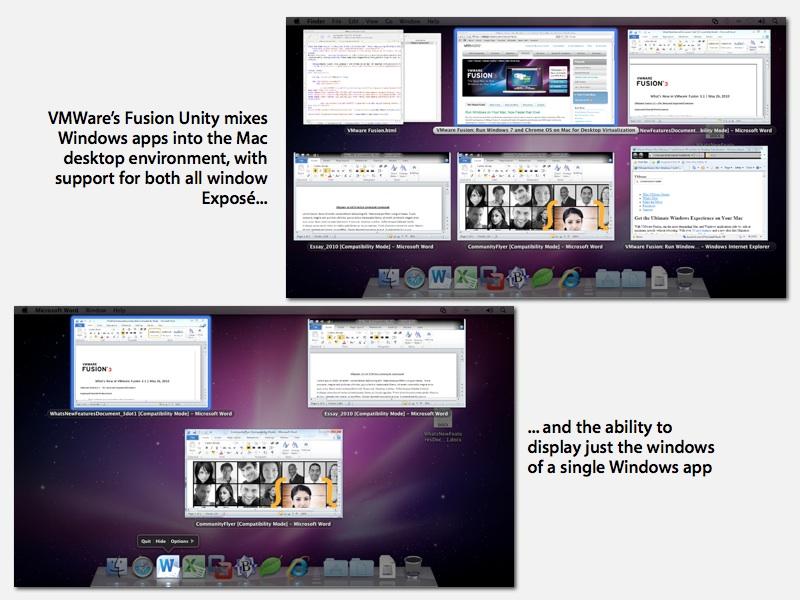The image size is (800, 600).
Task: Click highlighted Word icon in lower dock
Action: (x=167, y=566)
